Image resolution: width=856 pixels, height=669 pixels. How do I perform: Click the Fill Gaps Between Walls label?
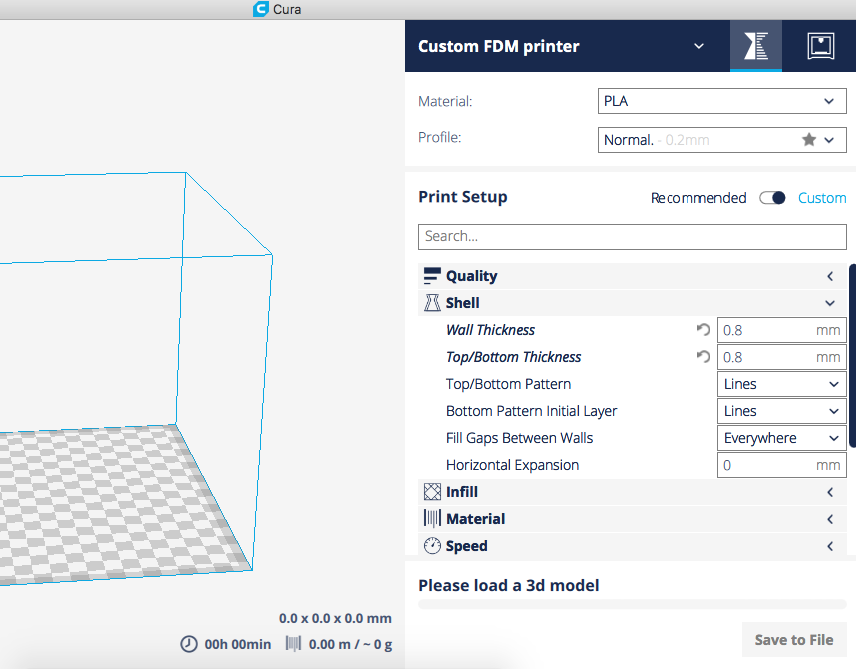click(x=519, y=438)
